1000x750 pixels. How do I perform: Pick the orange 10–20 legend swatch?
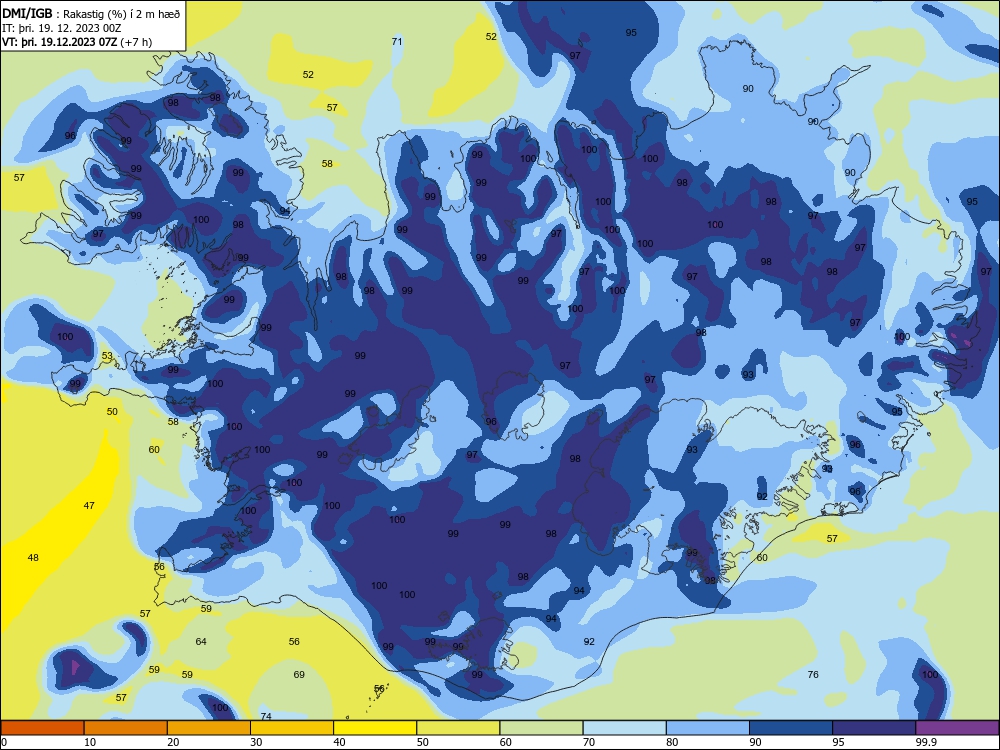click(x=126, y=728)
